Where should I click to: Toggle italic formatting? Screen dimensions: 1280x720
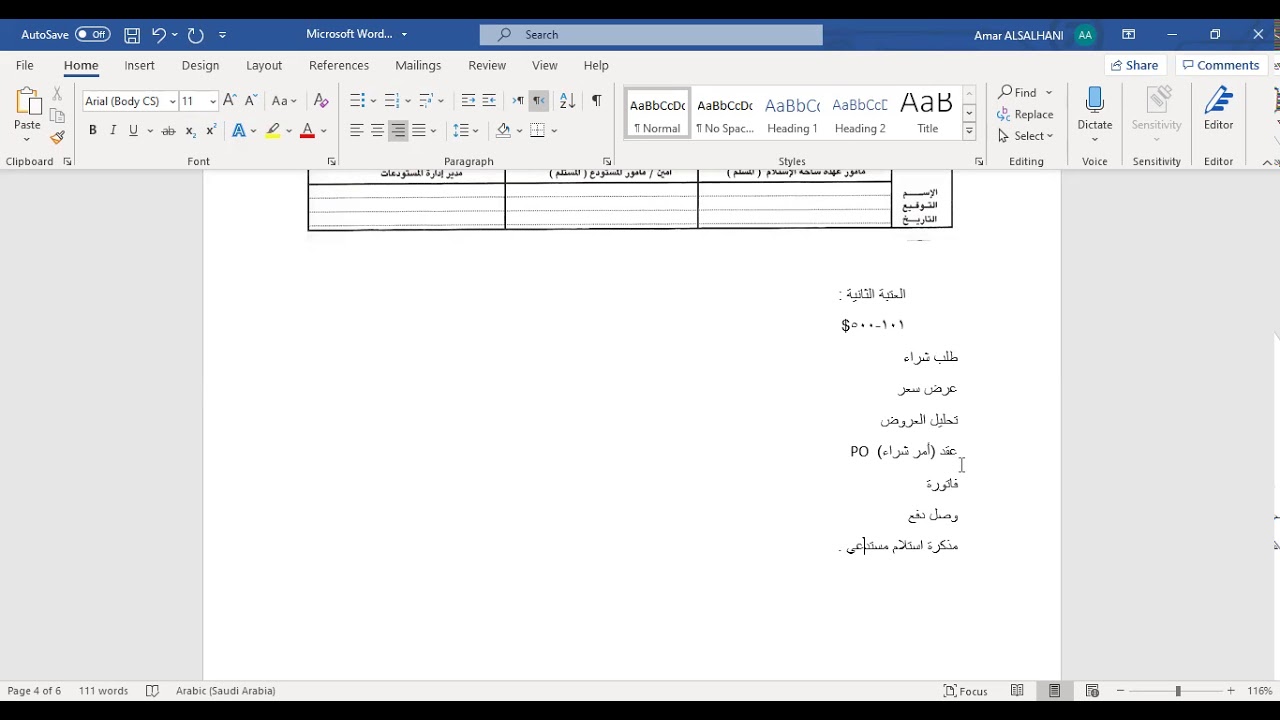113,131
